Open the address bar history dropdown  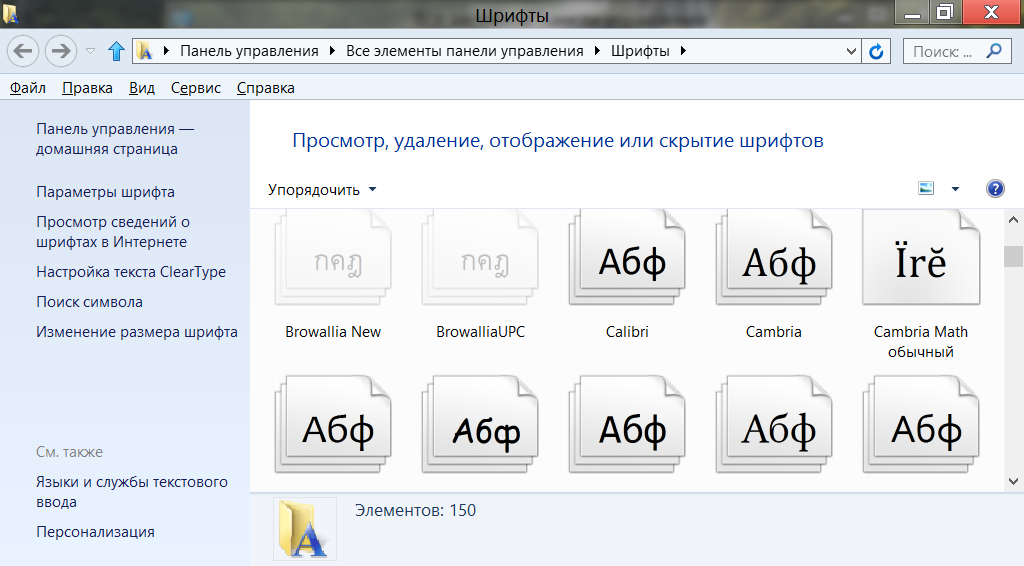click(x=851, y=51)
